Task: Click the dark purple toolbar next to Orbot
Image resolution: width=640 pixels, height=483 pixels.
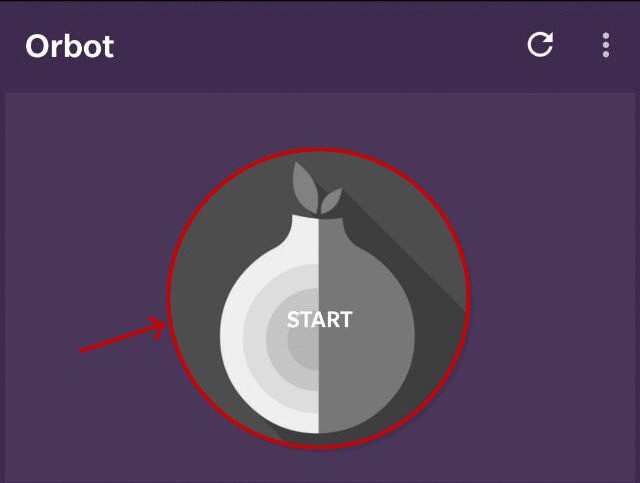Action: click(x=318, y=46)
